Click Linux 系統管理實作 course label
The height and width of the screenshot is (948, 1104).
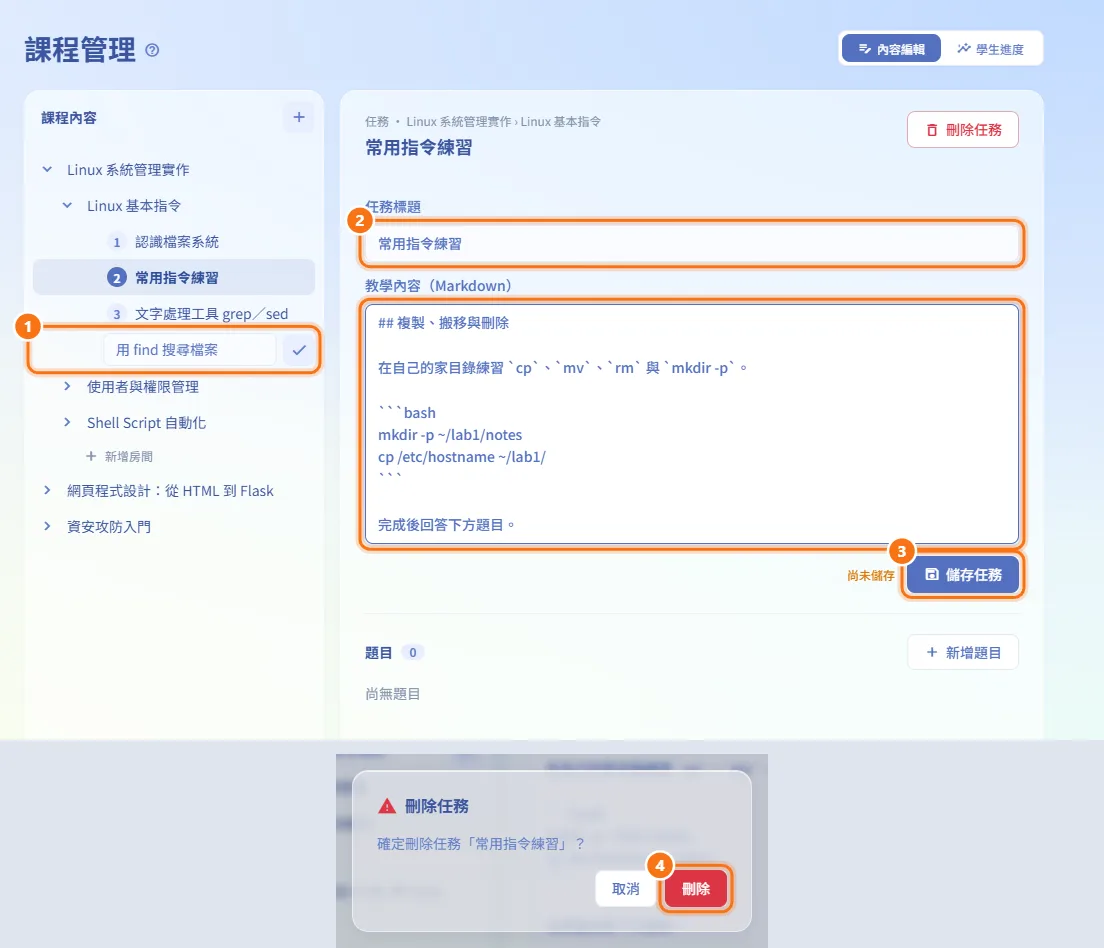click(x=128, y=170)
